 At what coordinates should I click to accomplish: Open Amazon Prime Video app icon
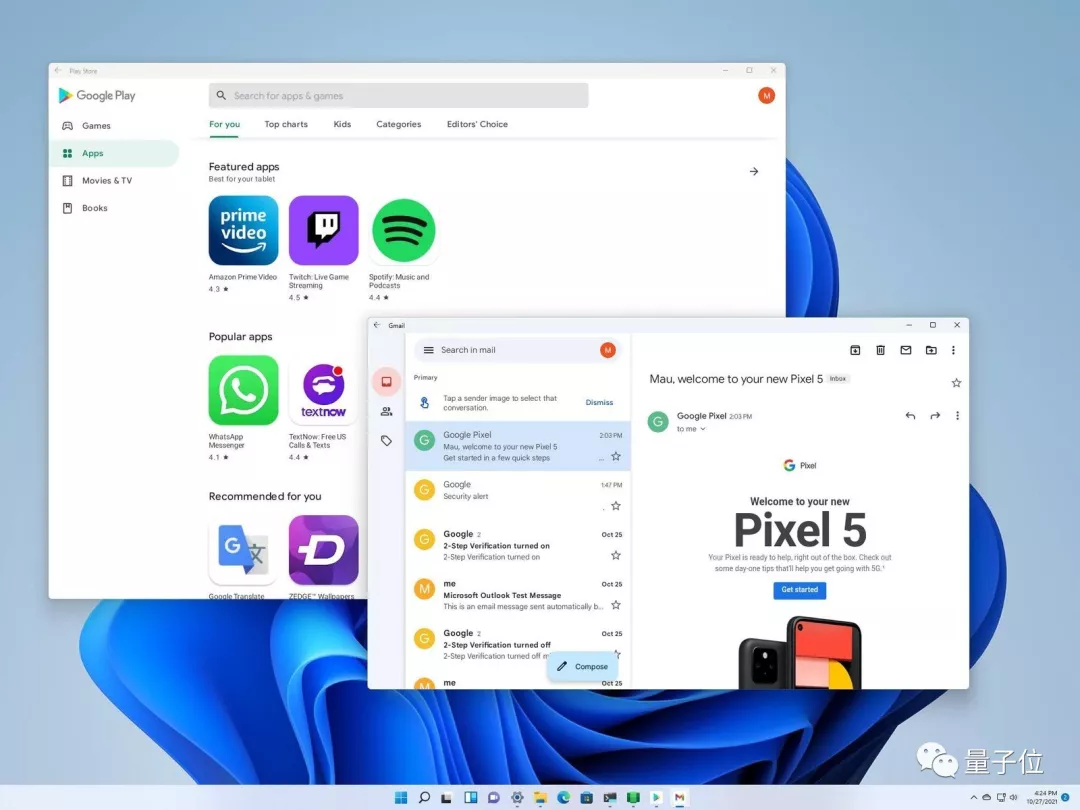[x=243, y=230]
